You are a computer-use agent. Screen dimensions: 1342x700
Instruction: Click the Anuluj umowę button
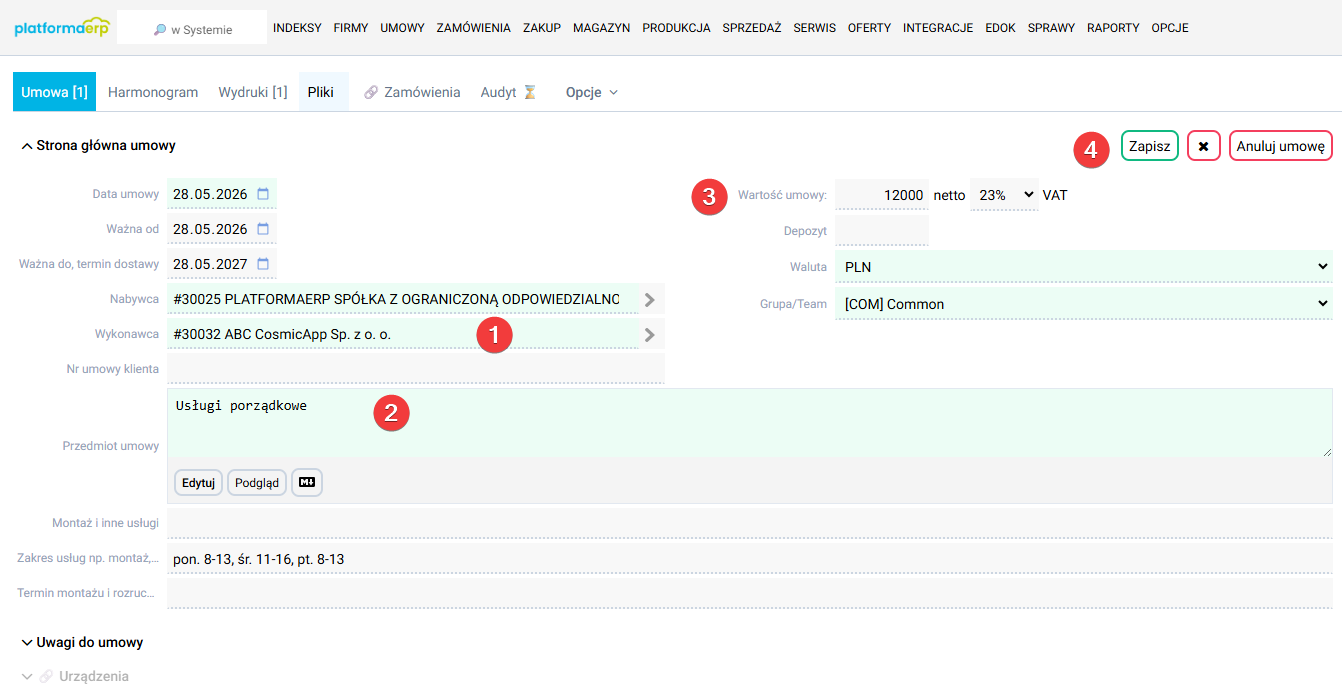pos(1280,146)
